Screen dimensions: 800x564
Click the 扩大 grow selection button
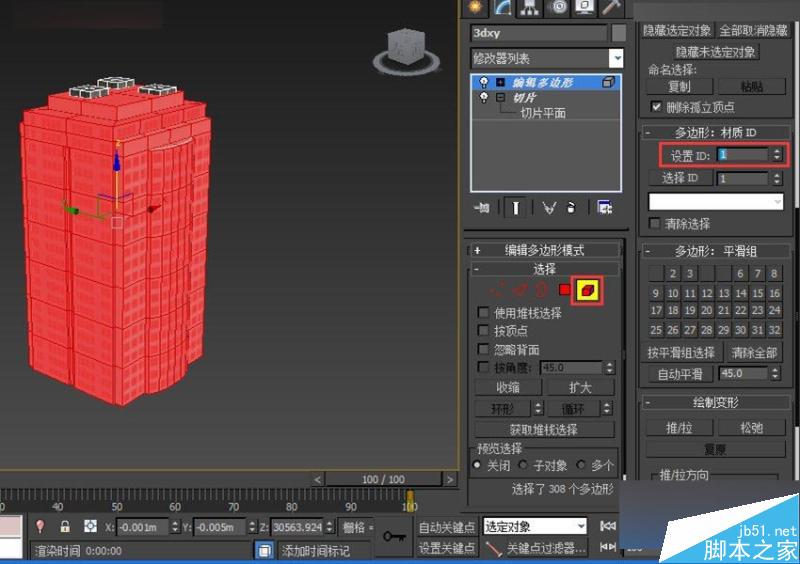click(580, 387)
